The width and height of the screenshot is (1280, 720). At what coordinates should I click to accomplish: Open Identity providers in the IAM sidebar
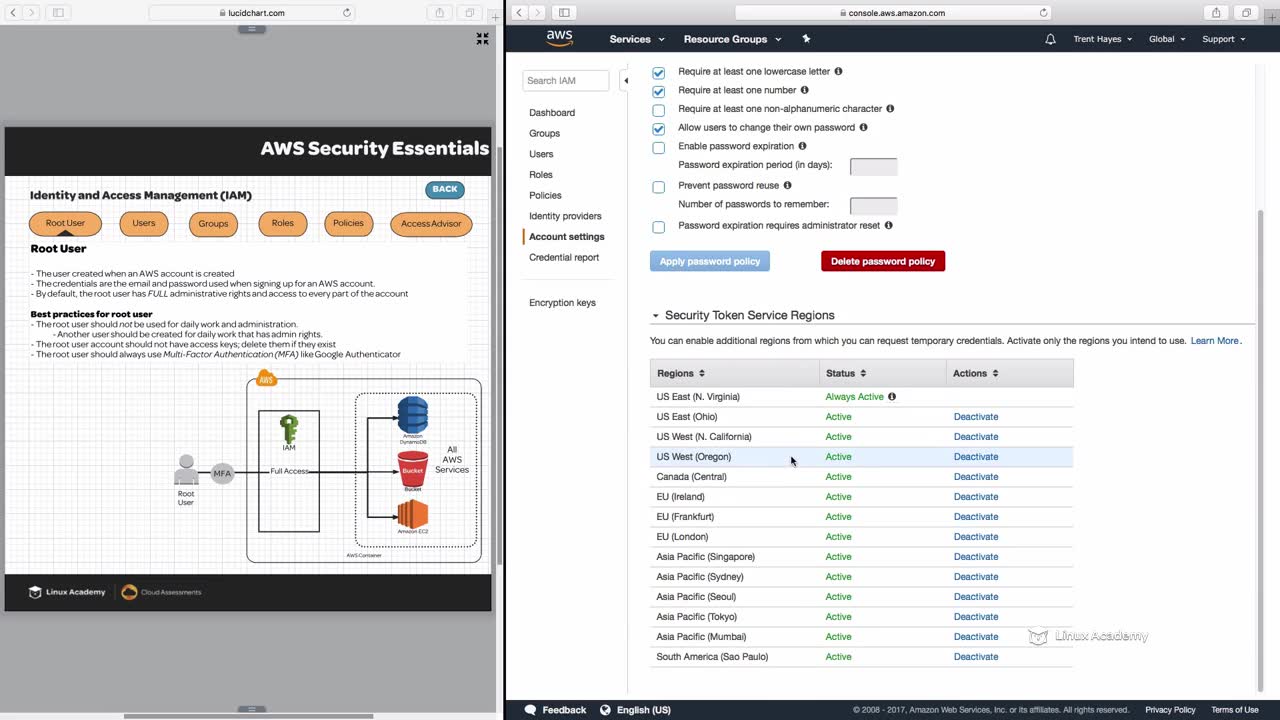click(565, 216)
